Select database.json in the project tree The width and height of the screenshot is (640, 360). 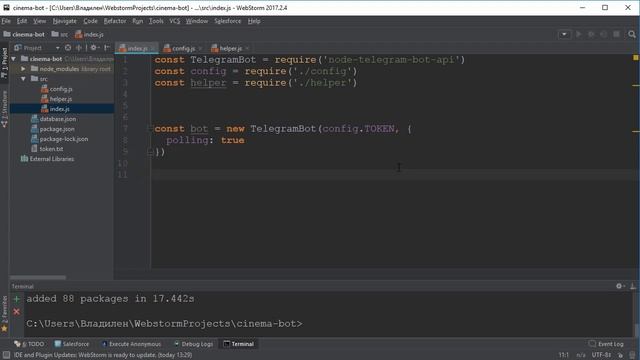tap(54, 119)
